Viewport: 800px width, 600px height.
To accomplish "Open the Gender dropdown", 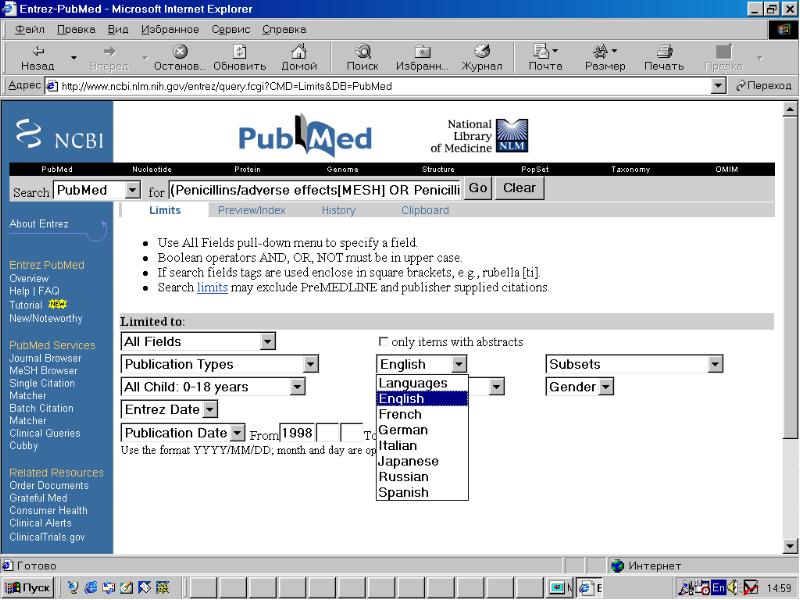I will click(x=579, y=387).
